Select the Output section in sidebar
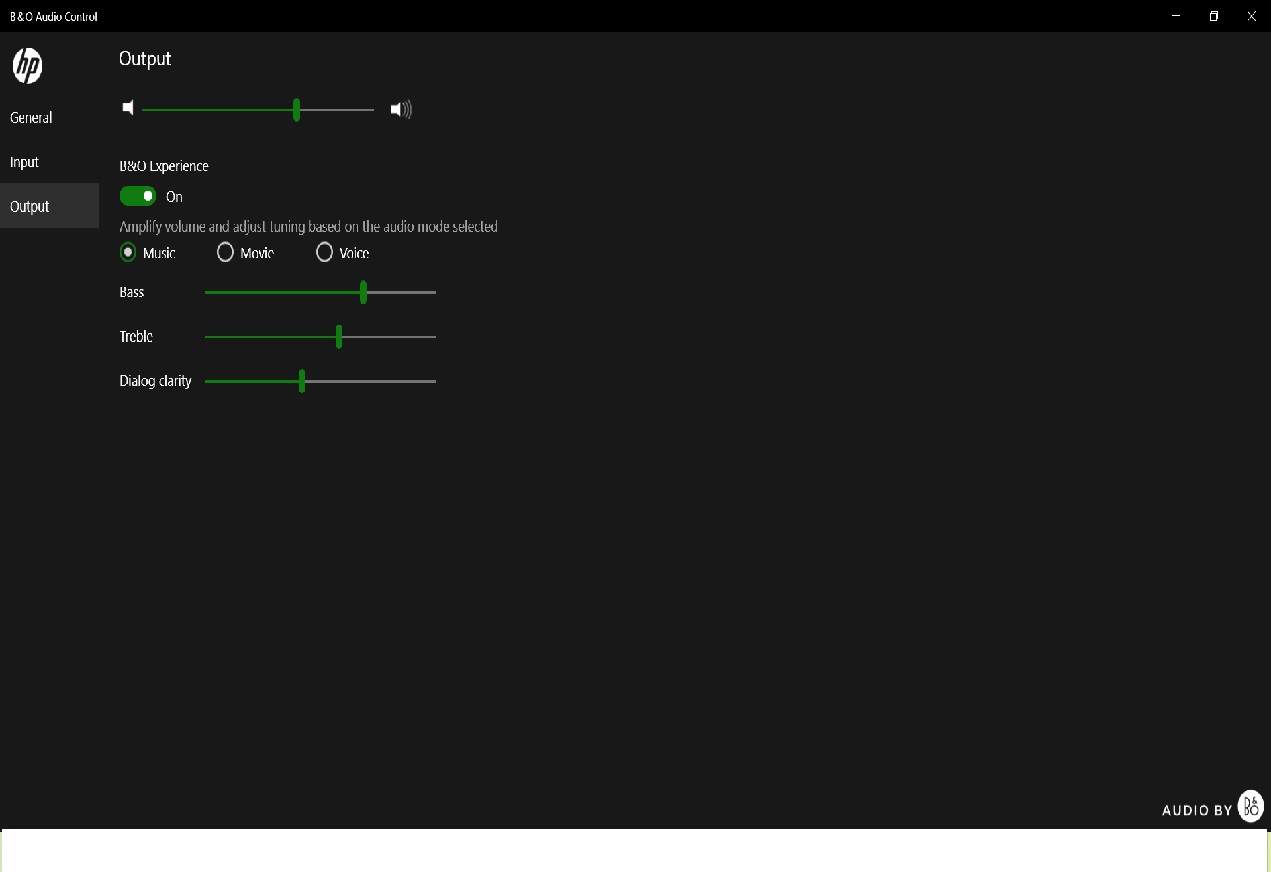The image size is (1271, 872). pos(29,206)
